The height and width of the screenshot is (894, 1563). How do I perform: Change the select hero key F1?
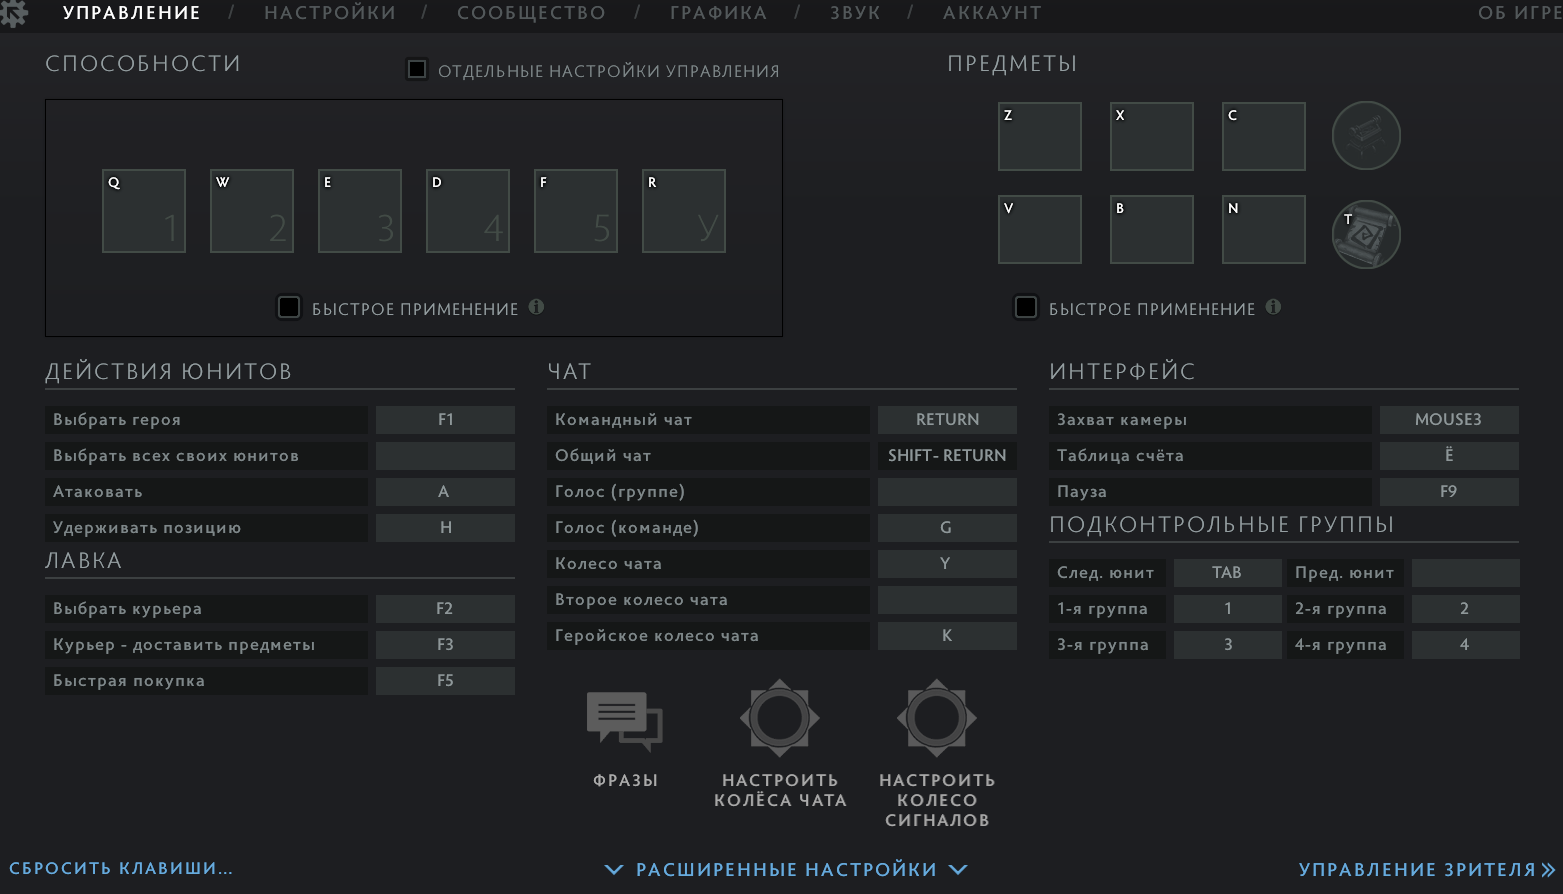coord(445,420)
